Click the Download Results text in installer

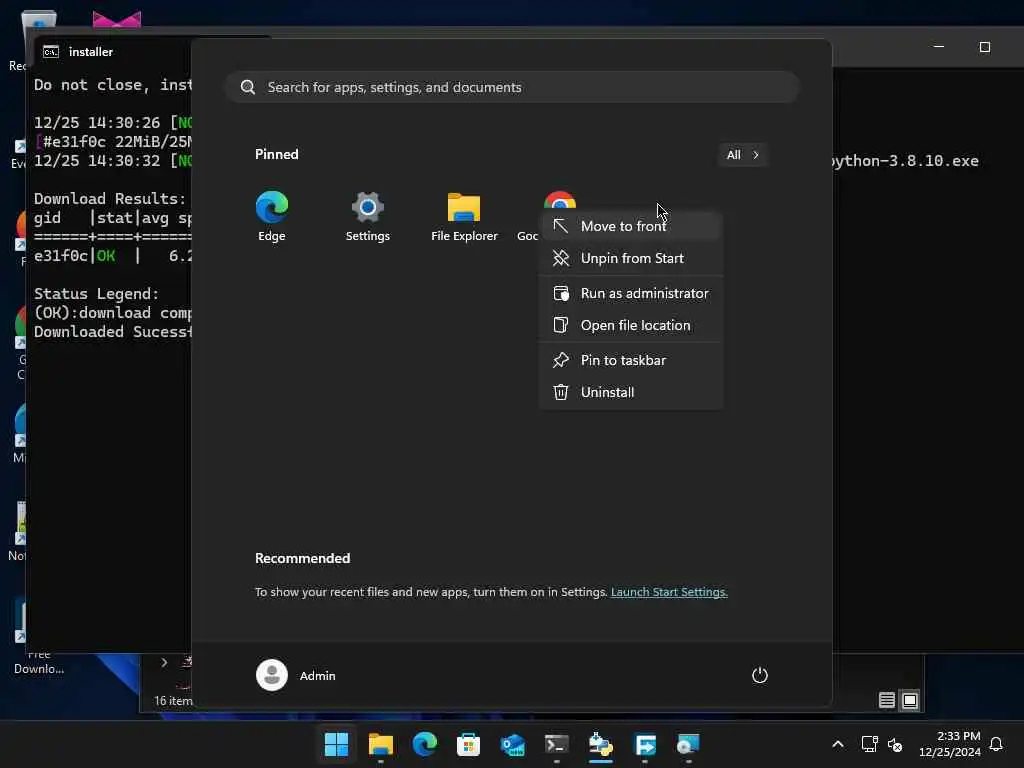click(x=110, y=199)
